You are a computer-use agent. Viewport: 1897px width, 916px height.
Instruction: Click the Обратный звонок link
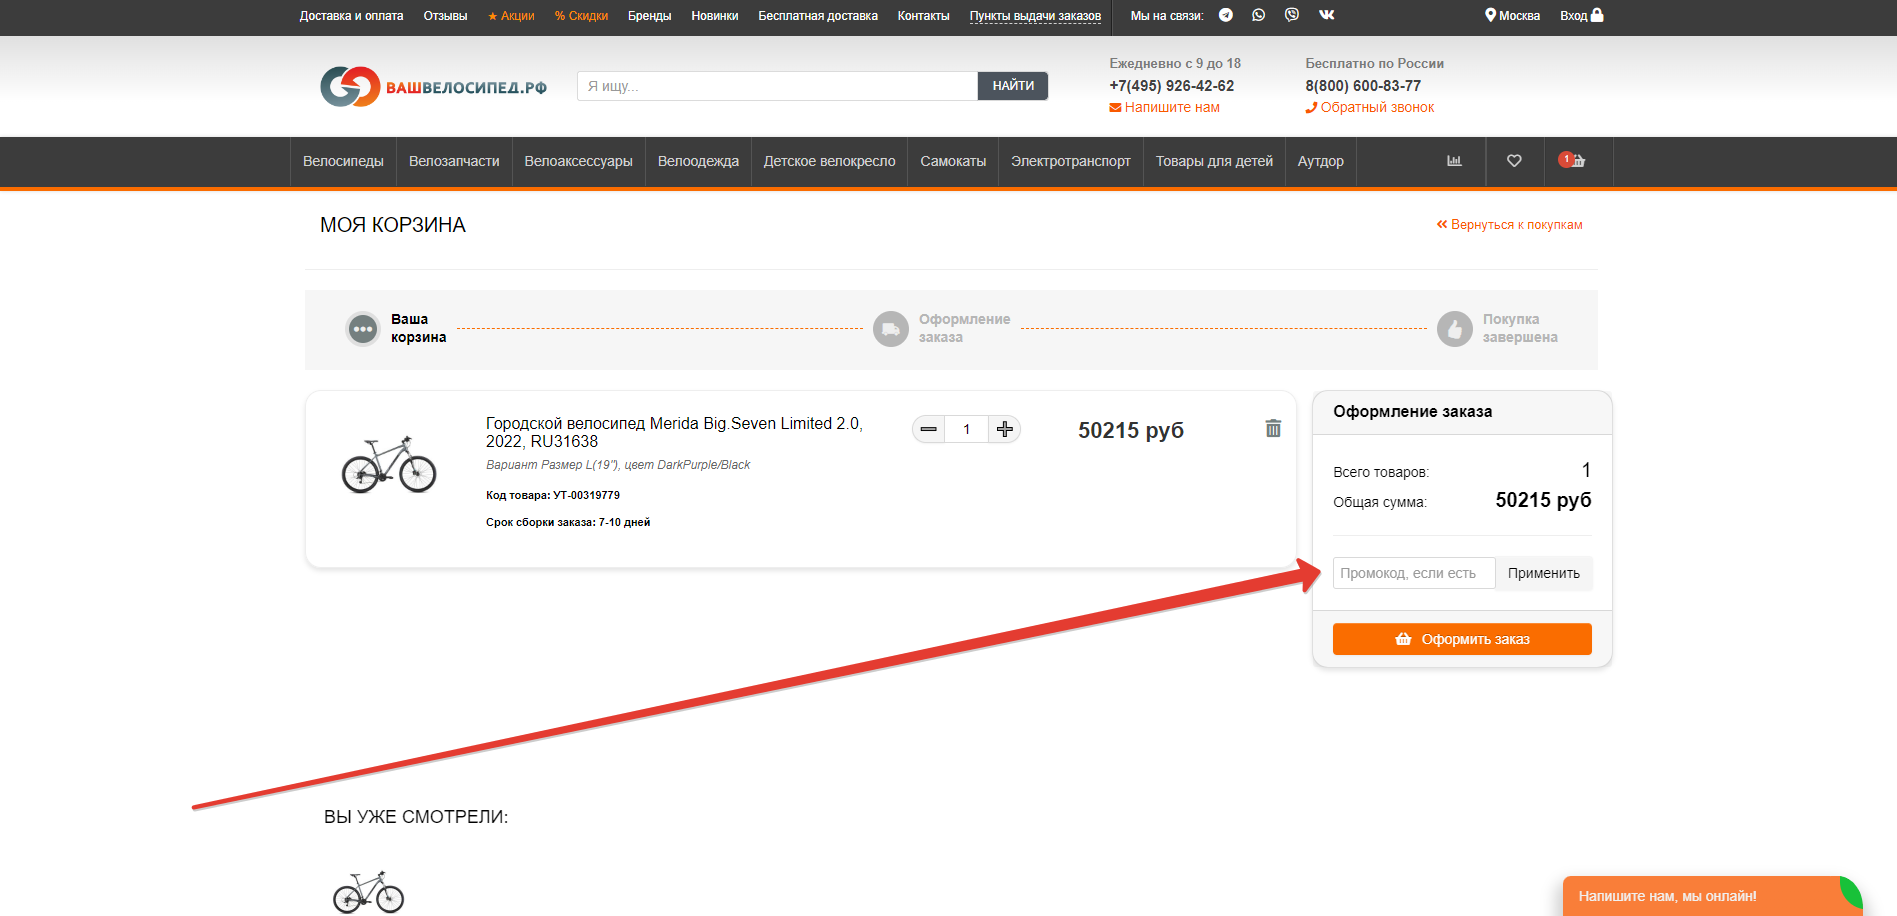(1369, 107)
